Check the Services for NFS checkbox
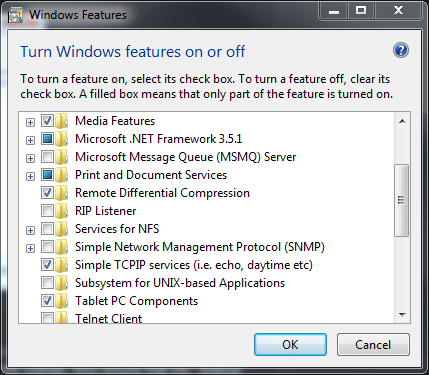The height and width of the screenshot is (375, 429). (x=47, y=228)
